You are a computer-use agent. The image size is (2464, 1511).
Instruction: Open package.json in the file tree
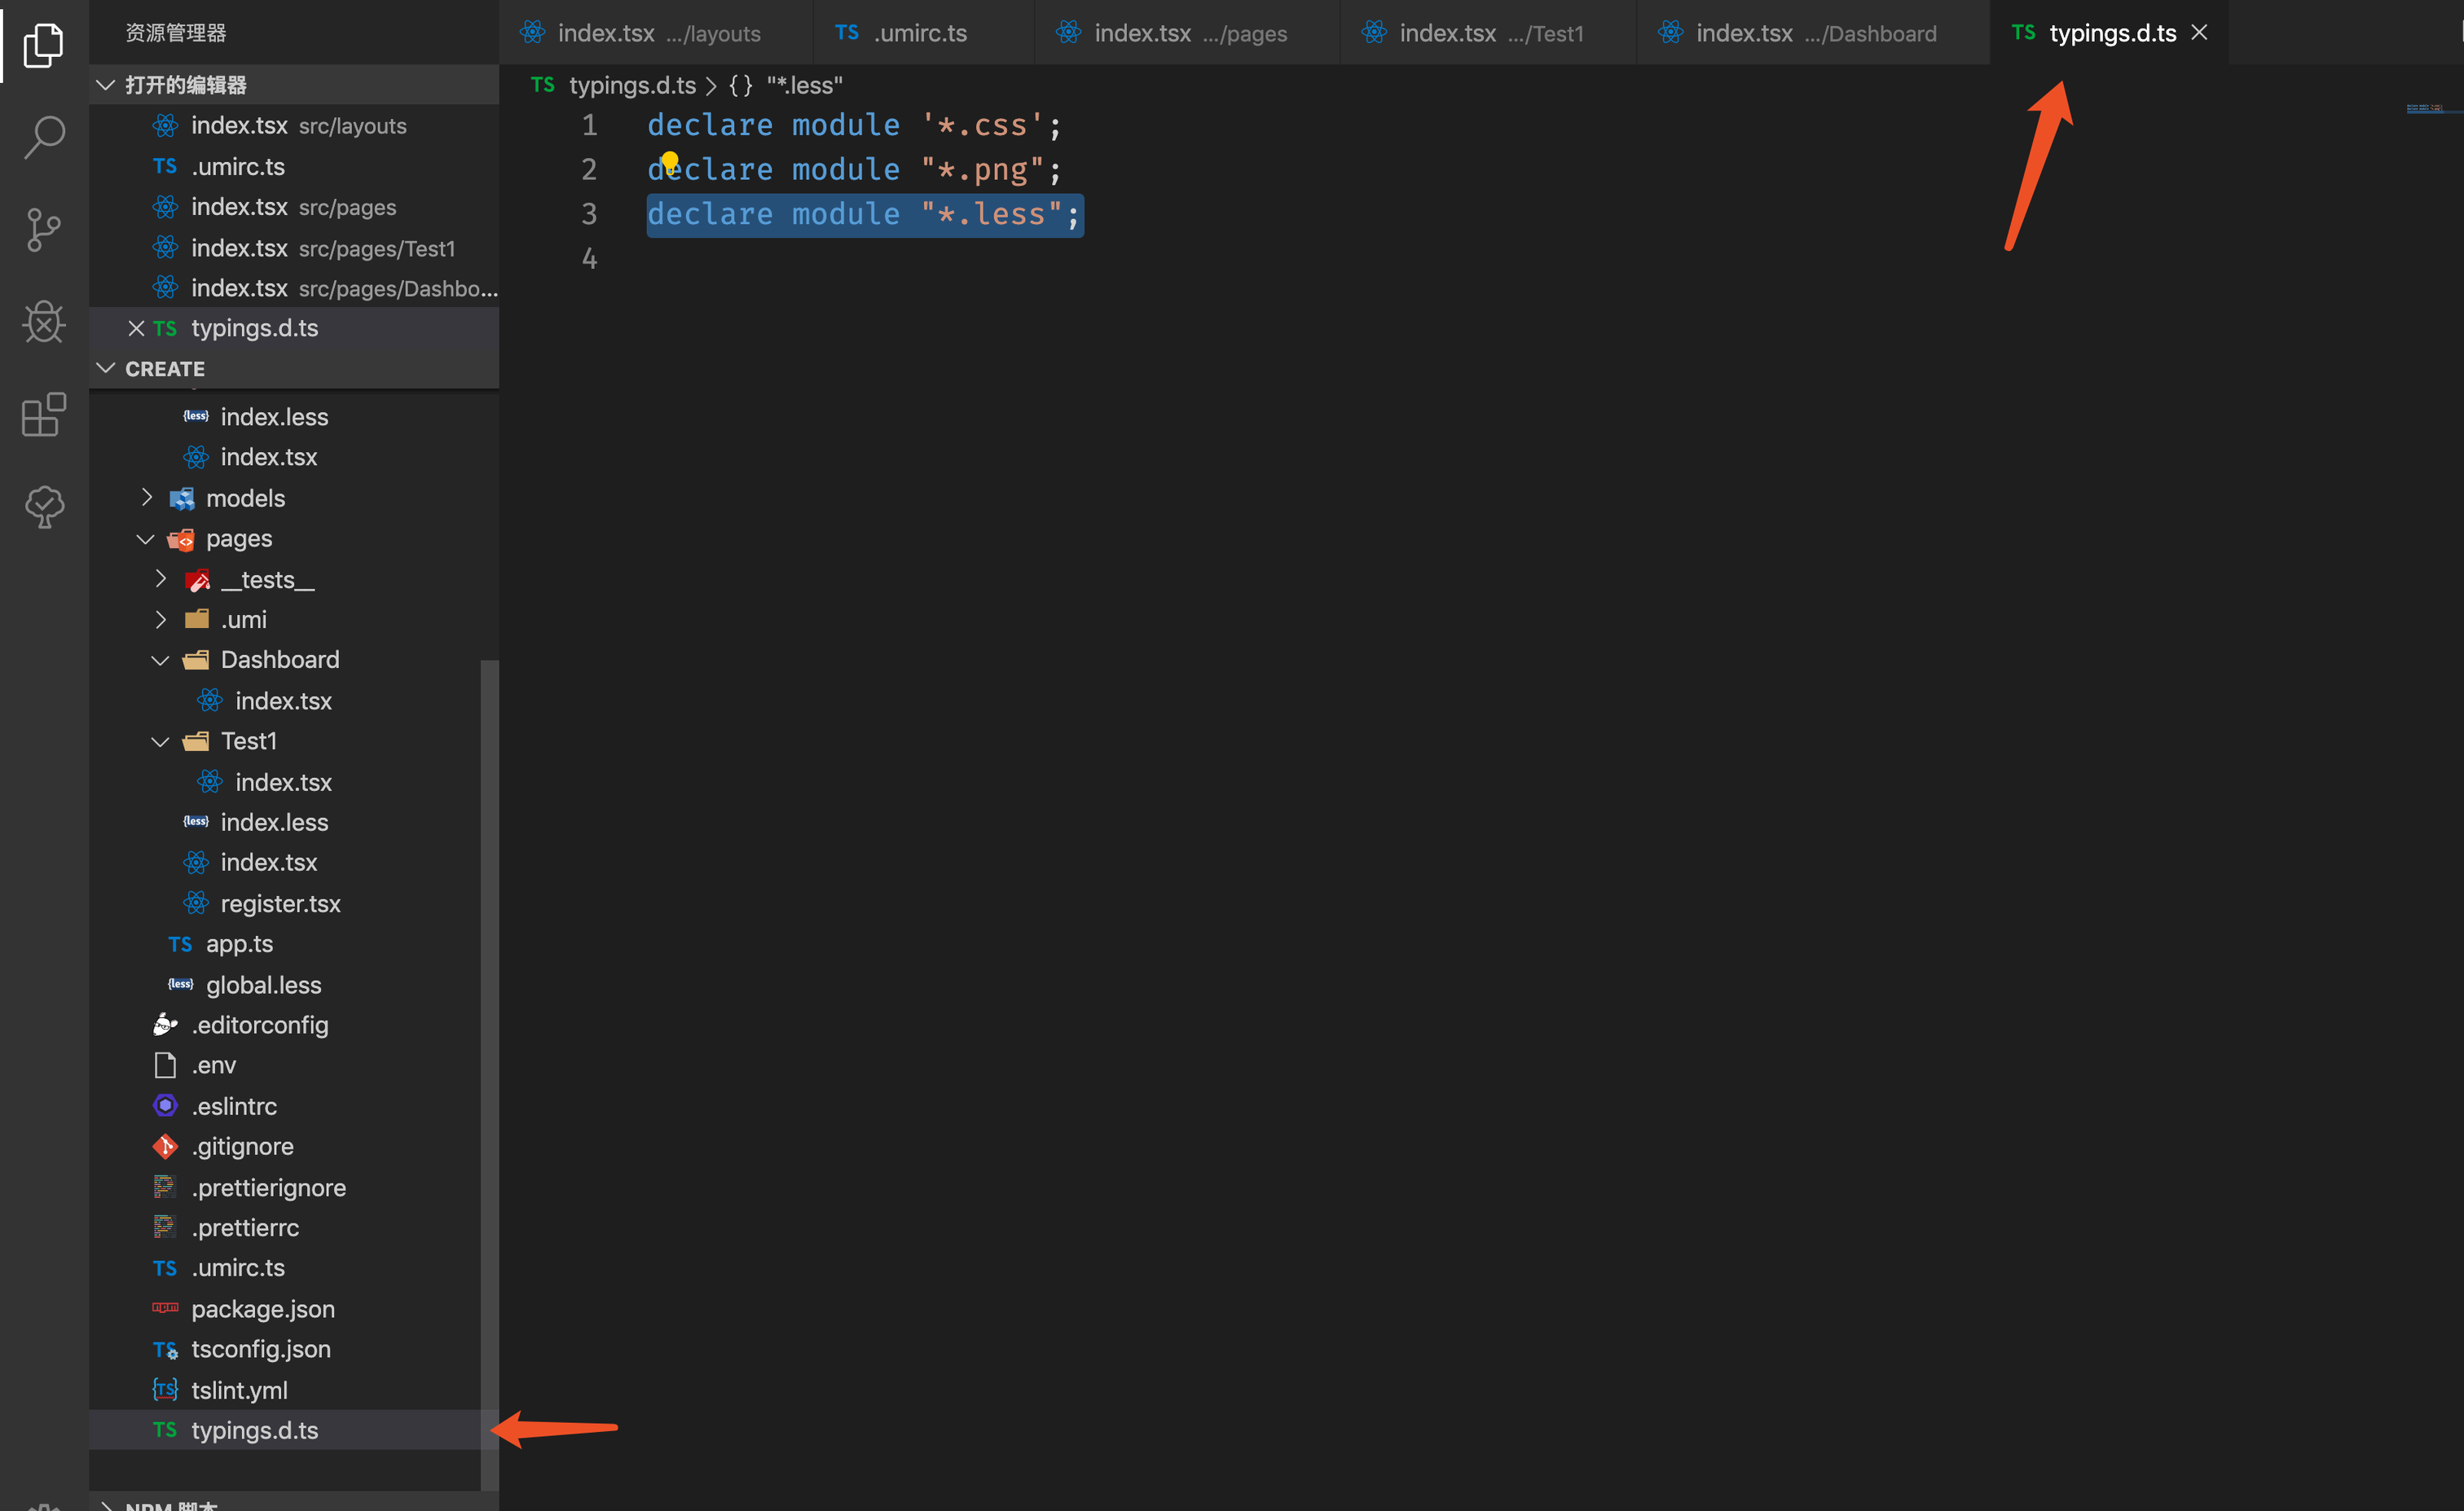tap(262, 1309)
